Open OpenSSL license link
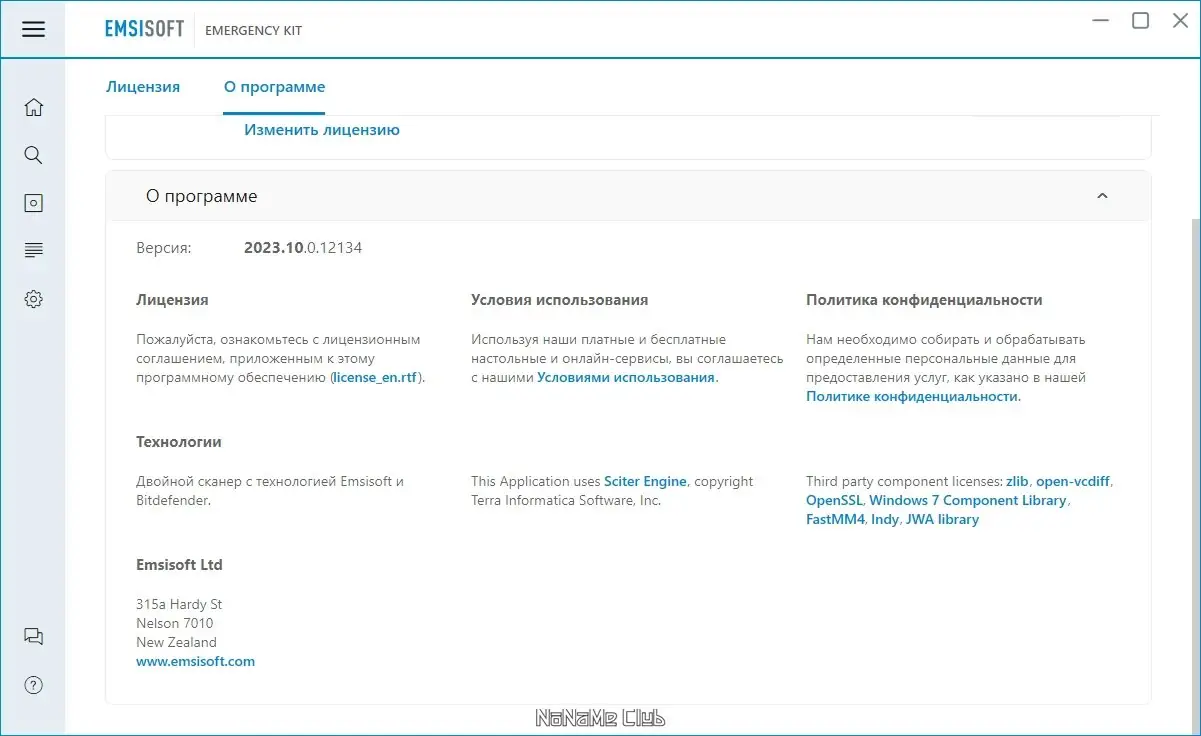This screenshot has height=736, width=1201. click(x=834, y=501)
